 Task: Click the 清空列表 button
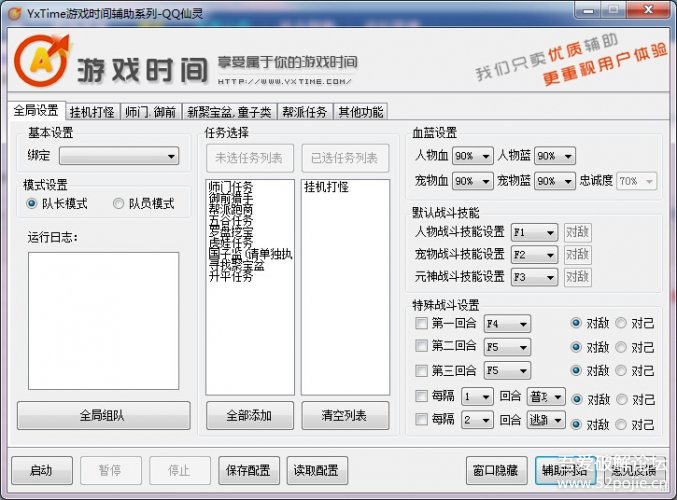pyautogui.click(x=345, y=415)
